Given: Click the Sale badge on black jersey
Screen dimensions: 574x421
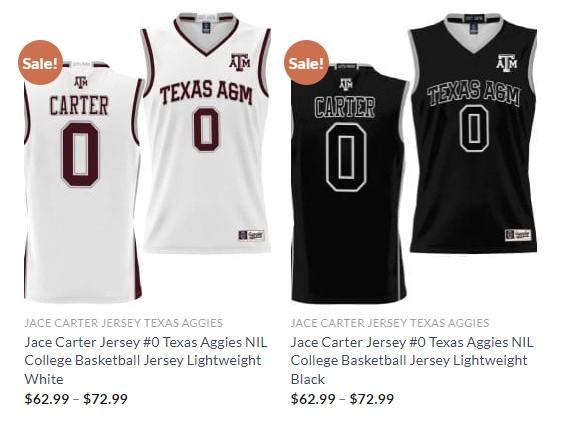Looking at the screenshot, I should [x=306, y=63].
